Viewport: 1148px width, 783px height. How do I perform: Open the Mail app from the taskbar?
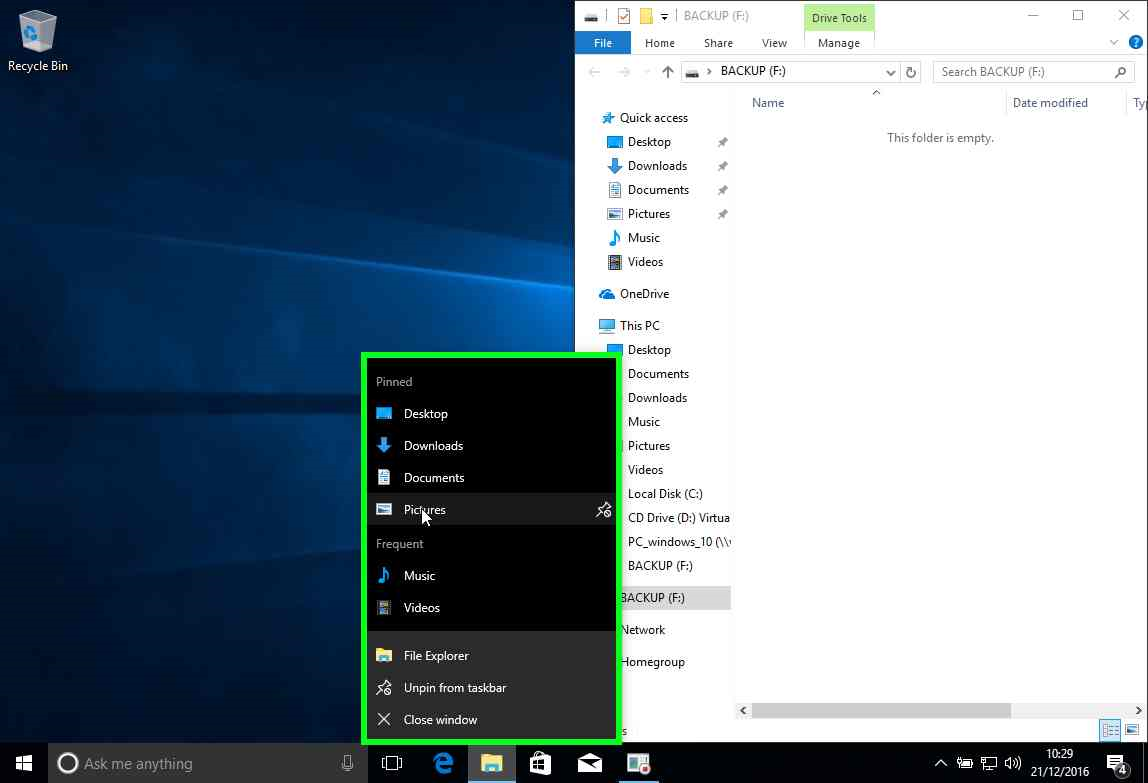click(589, 763)
